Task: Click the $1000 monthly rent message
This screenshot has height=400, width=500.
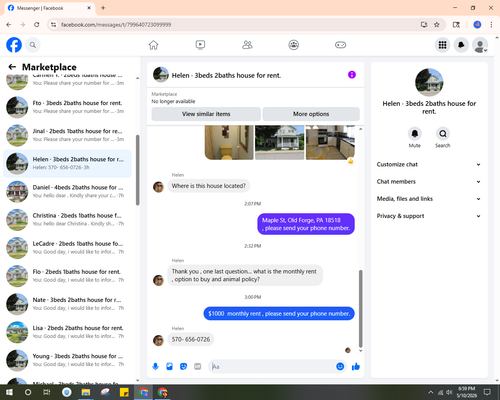Action: [279, 314]
